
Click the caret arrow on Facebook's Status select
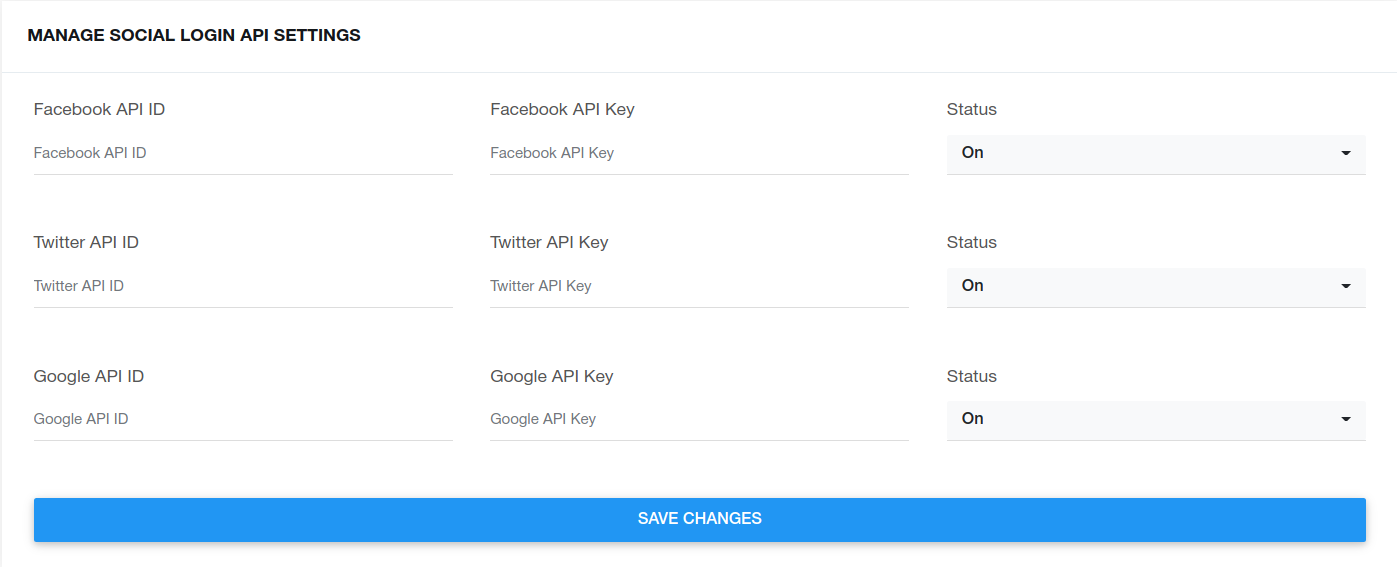click(1346, 153)
